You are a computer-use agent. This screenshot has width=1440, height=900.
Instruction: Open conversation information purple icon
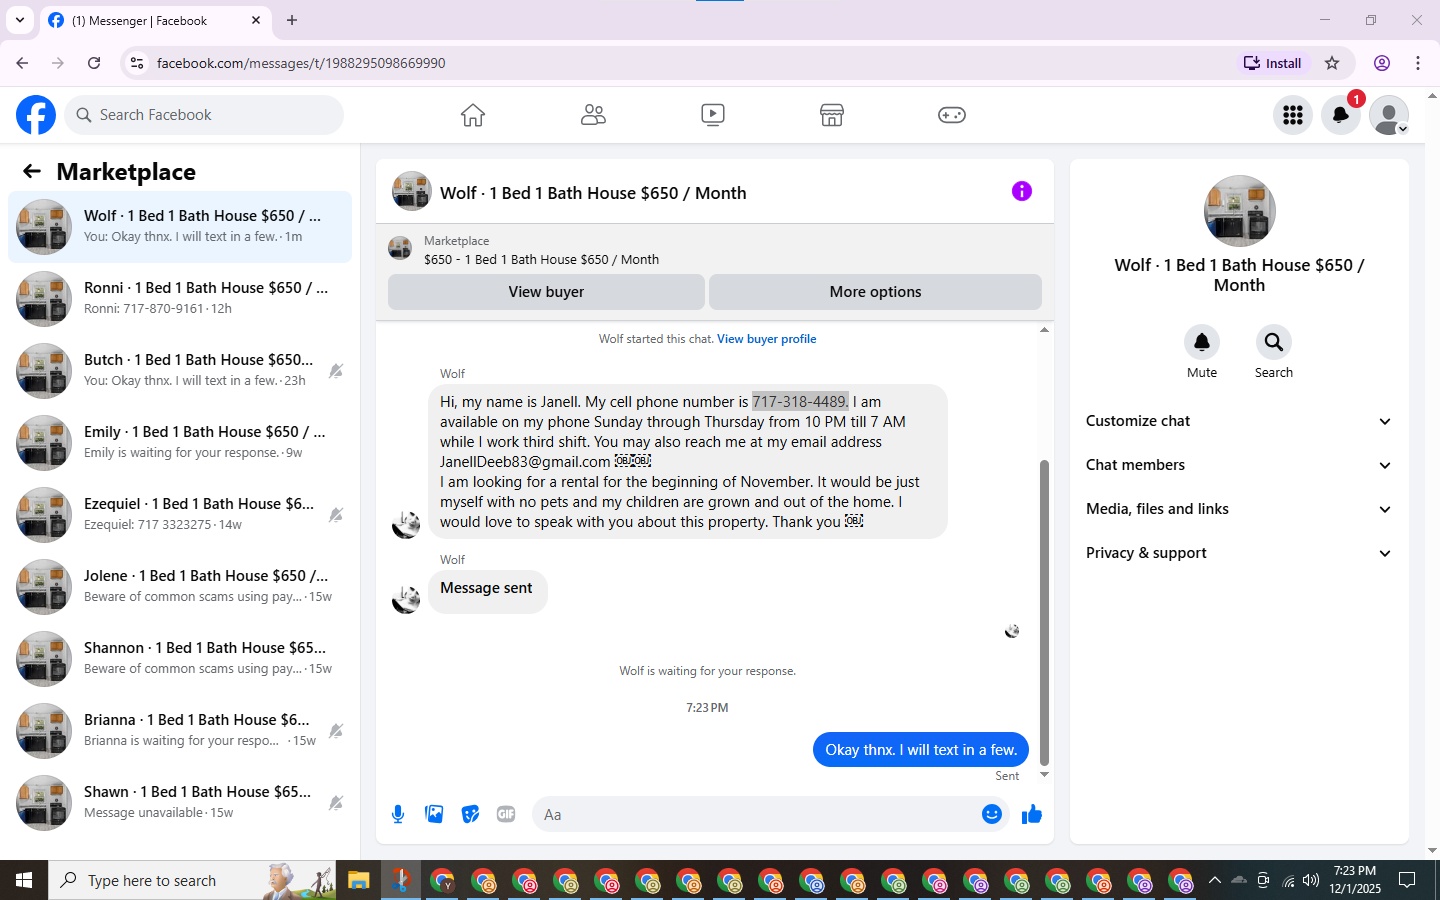click(x=1021, y=191)
